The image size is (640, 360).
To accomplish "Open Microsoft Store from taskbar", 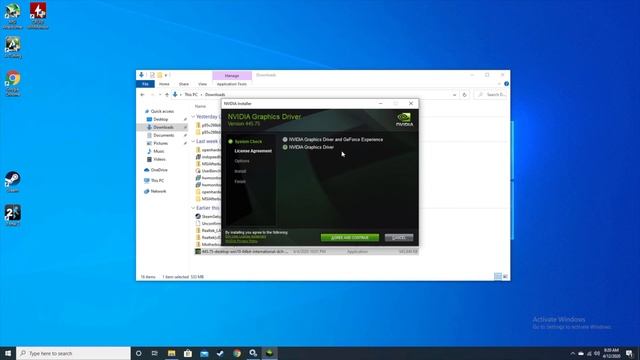I will (188, 353).
